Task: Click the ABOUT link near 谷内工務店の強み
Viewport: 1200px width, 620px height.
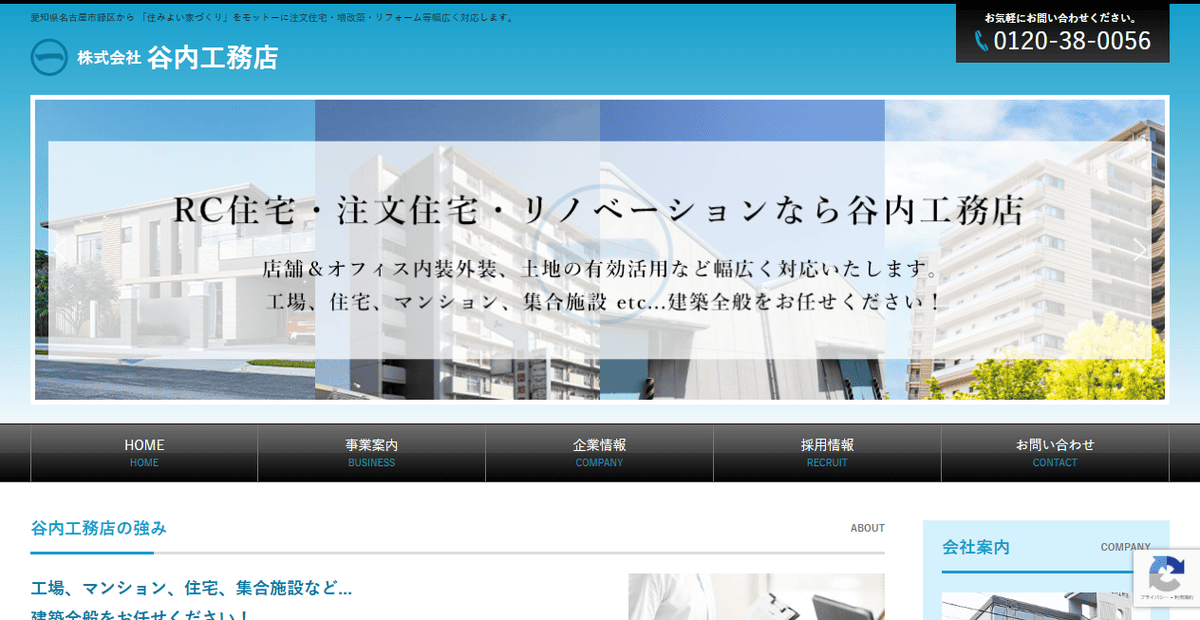Action: click(x=867, y=528)
